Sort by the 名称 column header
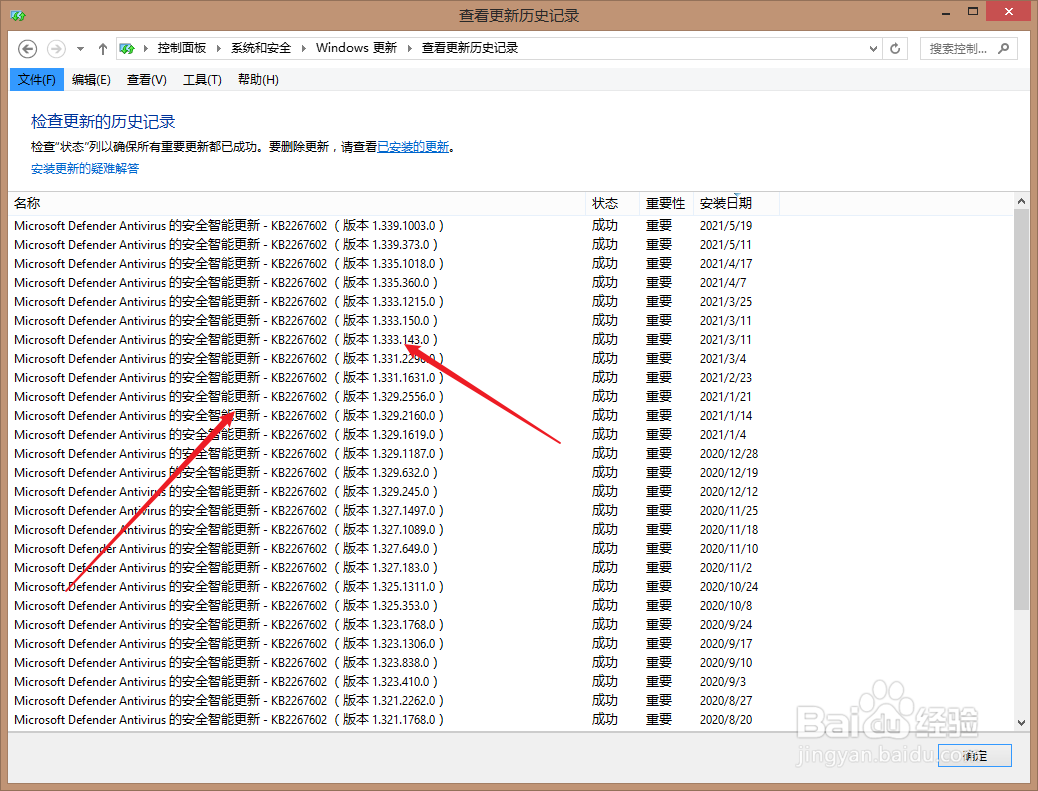 [297, 204]
